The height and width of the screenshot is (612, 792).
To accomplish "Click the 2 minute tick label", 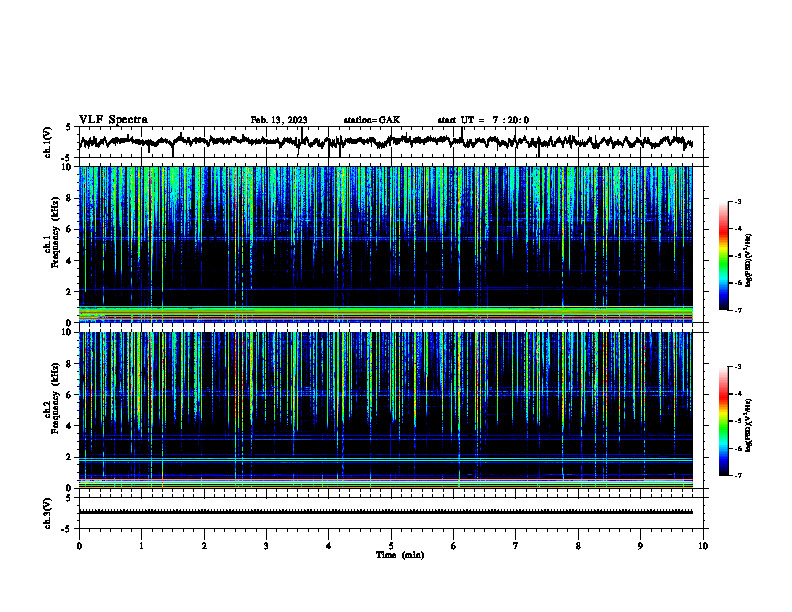I will click(x=204, y=546).
